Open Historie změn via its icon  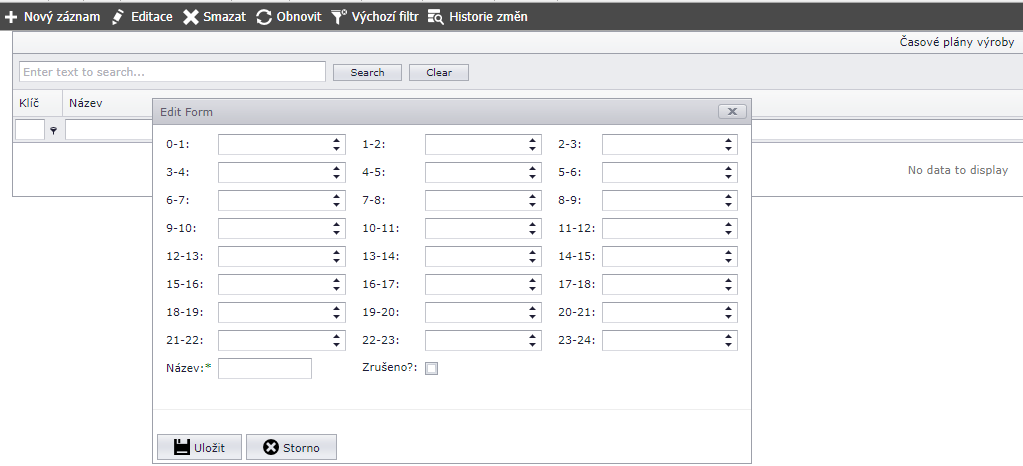(436, 17)
